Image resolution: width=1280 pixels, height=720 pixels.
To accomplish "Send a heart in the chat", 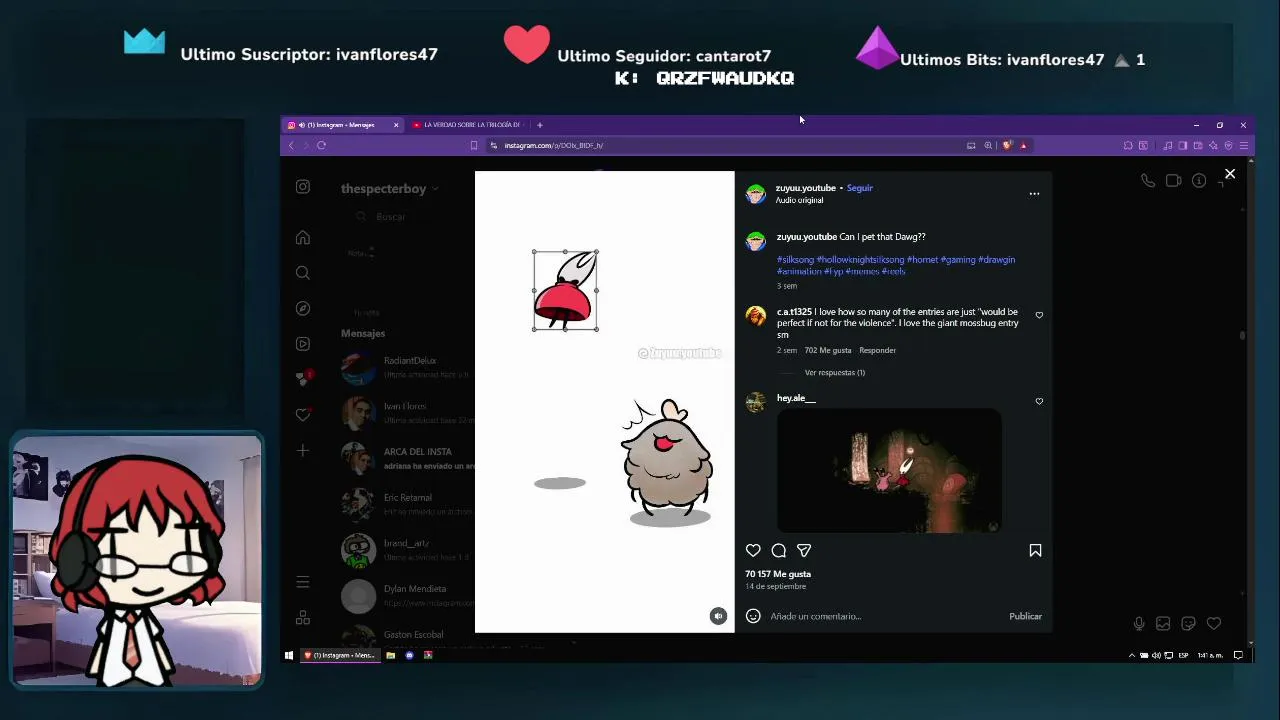I will (1213, 624).
